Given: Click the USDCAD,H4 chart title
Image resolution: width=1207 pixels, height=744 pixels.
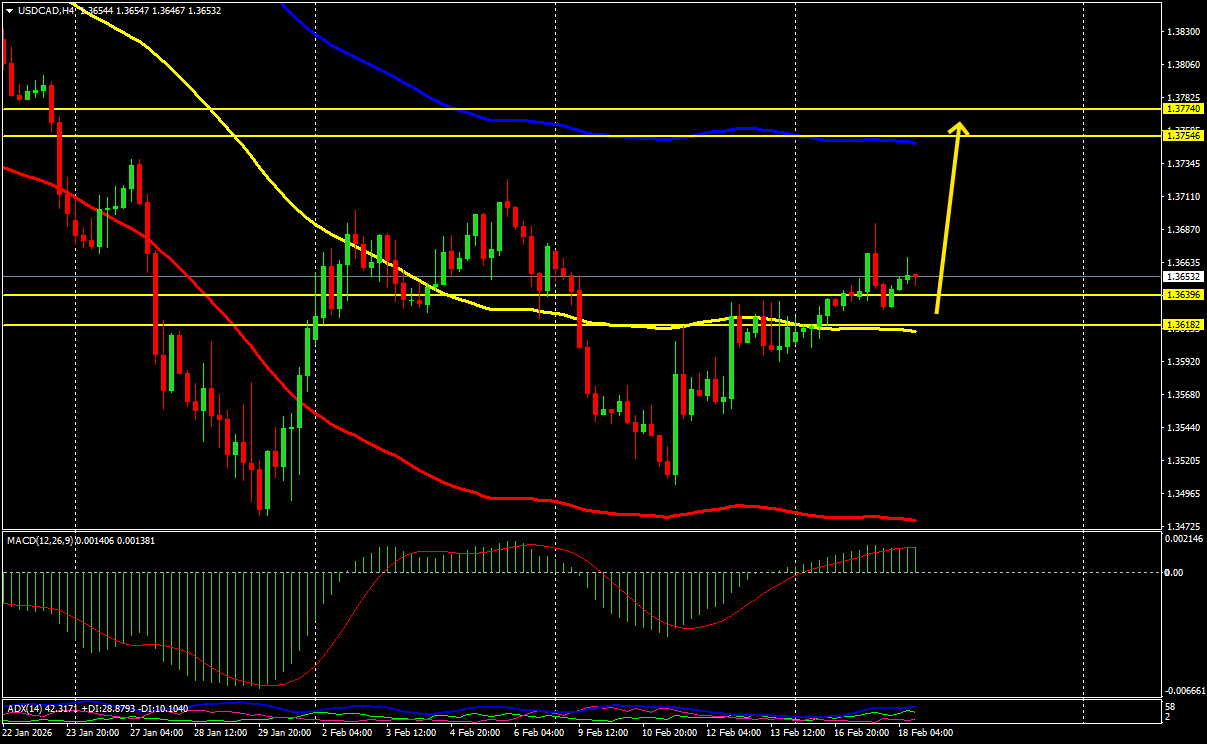Looking at the screenshot, I should (47, 10).
